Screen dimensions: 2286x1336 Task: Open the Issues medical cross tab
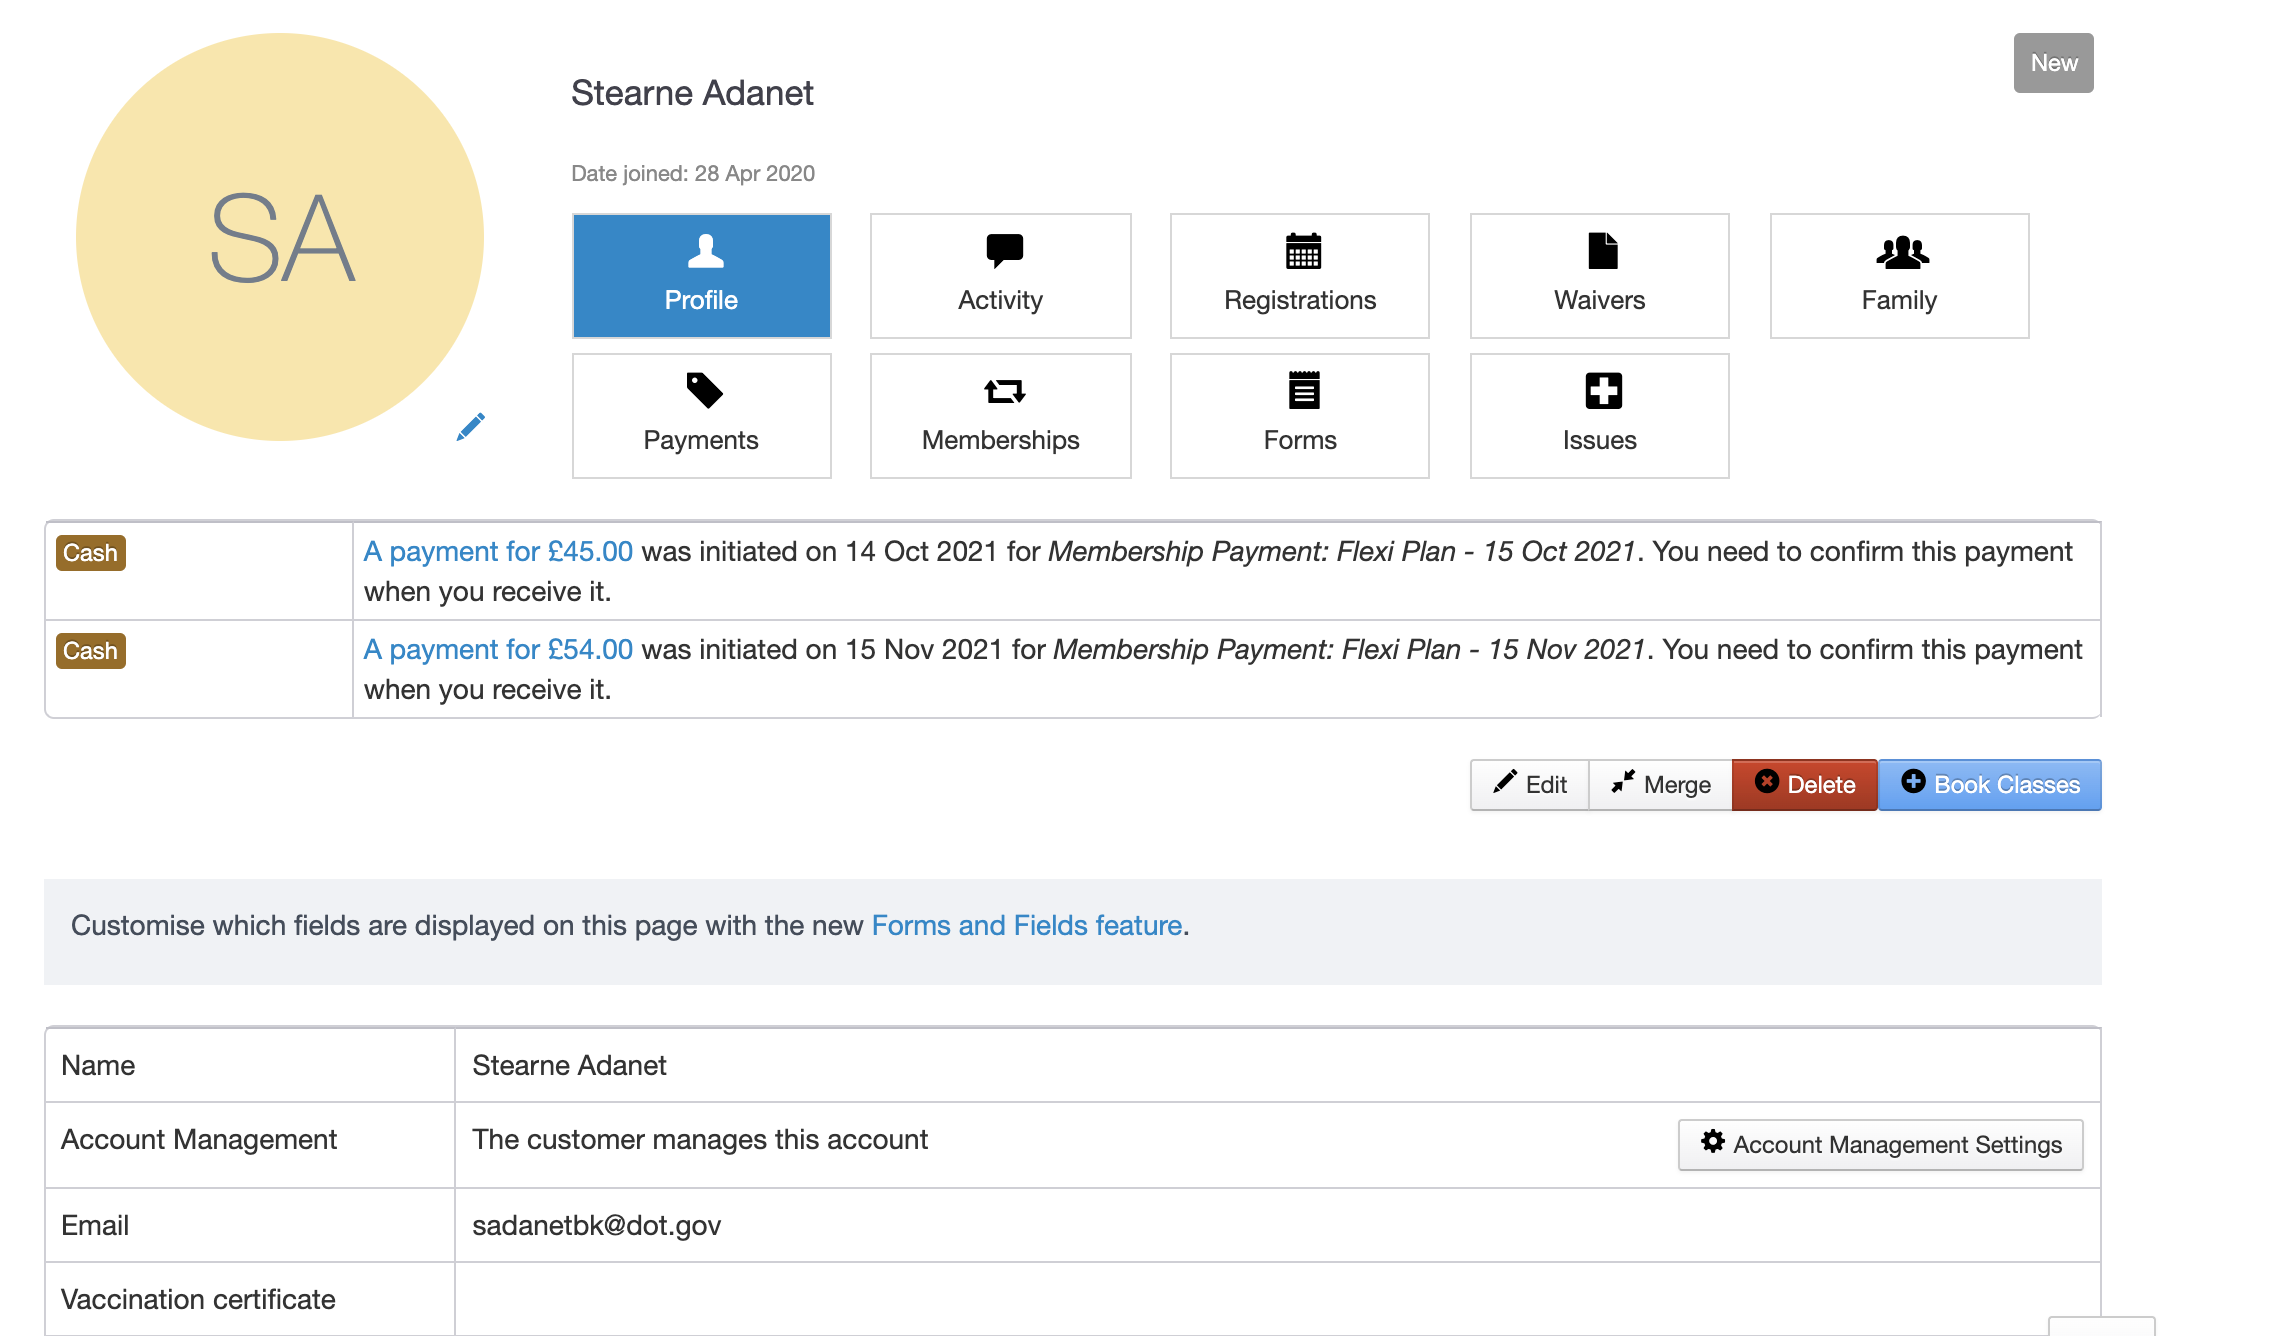1599,415
